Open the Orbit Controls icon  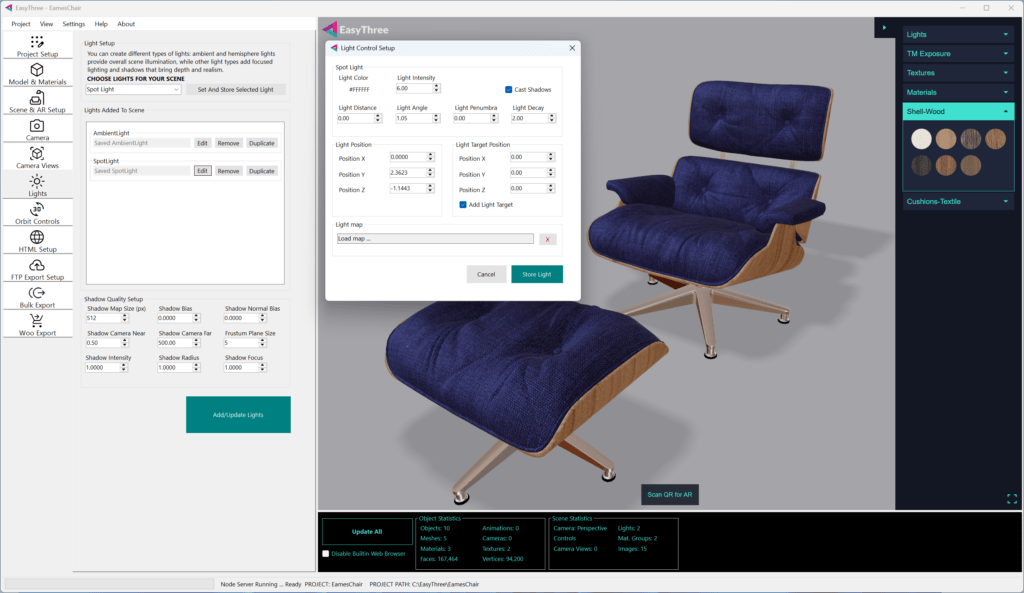pyautogui.click(x=37, y=209)
